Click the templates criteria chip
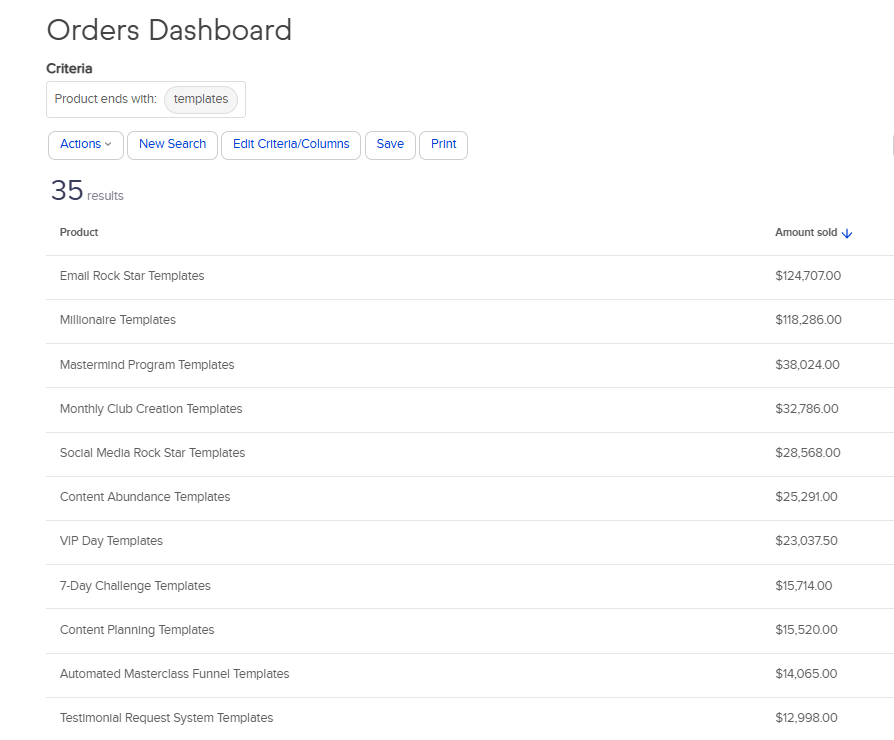The width and height of the screenshot is (894, 740). (201, 99)
